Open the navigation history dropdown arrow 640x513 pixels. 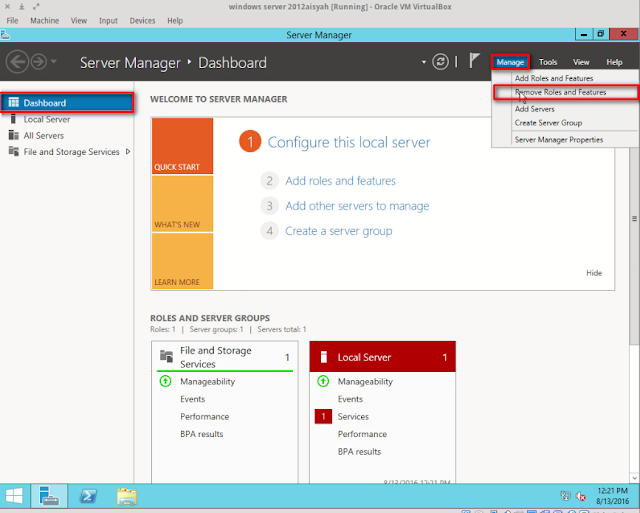click(x=53, y=62)
